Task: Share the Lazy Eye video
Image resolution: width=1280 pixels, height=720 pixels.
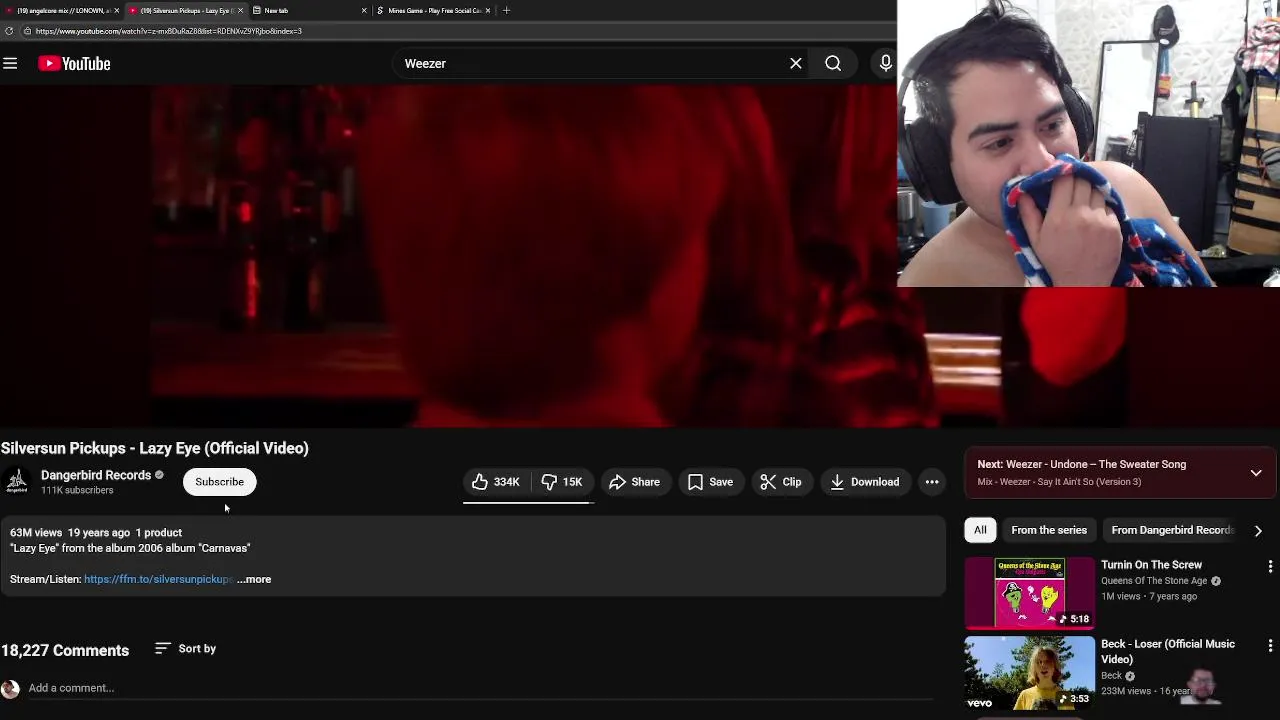Action: [x=634, y=482]
